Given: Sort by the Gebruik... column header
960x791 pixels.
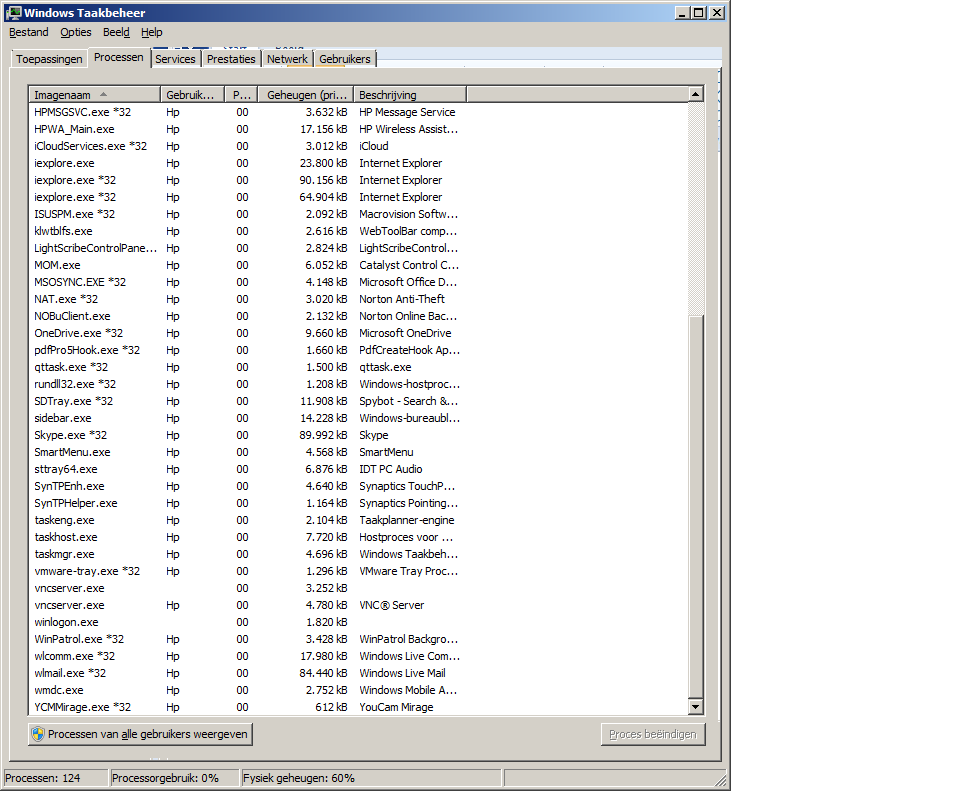Looking at the screenshot, I should click(x=192, y=95).
